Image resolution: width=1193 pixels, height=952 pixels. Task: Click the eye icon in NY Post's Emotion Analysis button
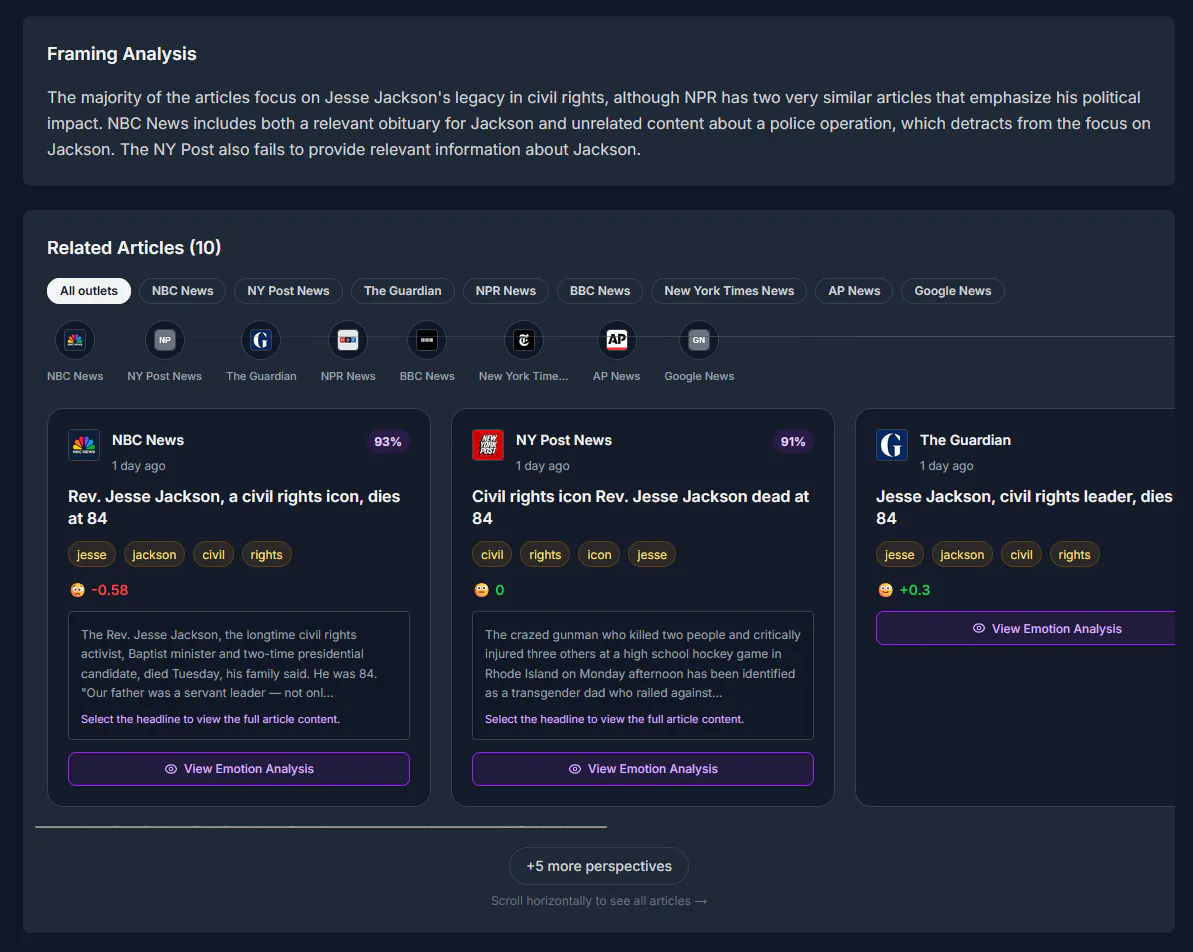[575, 769]
